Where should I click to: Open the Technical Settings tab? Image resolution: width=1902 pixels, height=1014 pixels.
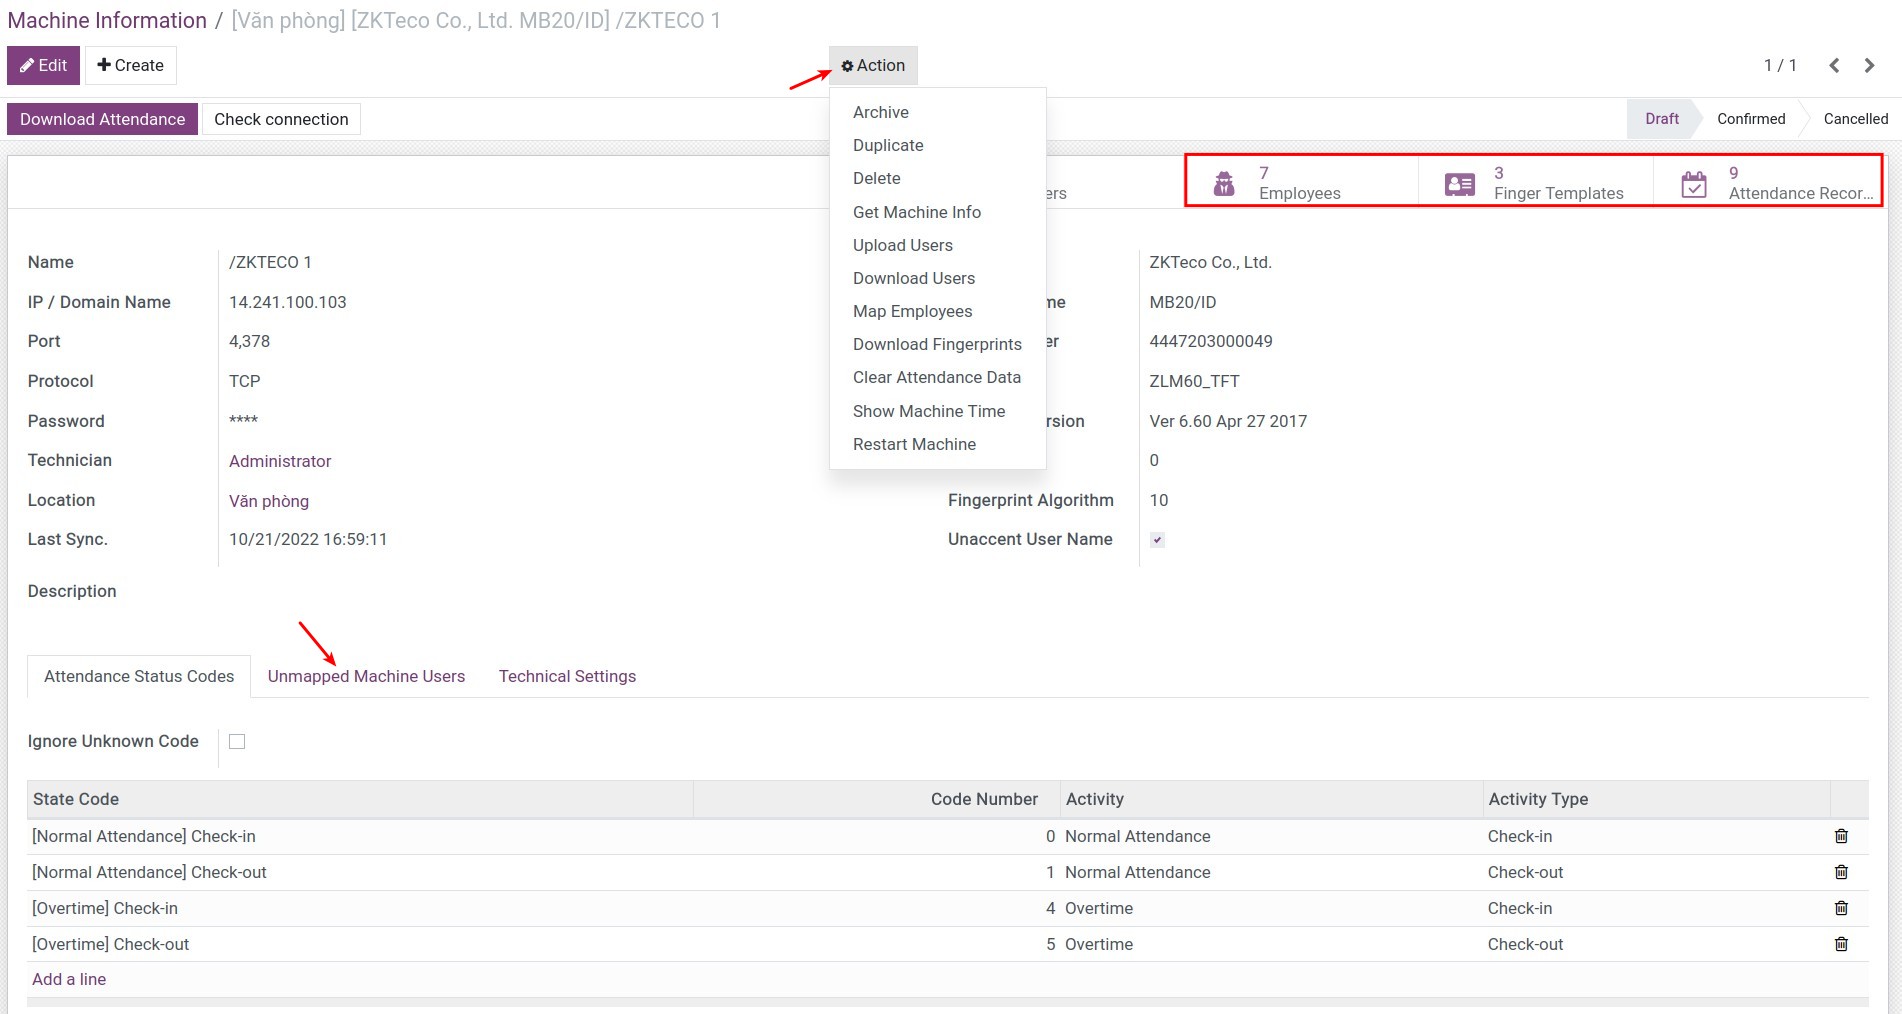[x=567, y=676]
